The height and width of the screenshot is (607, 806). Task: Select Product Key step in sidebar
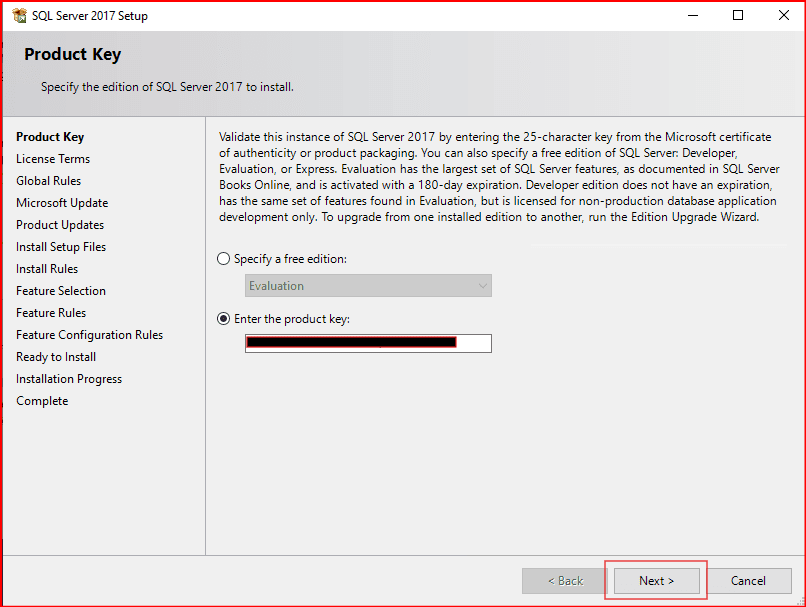point(50,137)
